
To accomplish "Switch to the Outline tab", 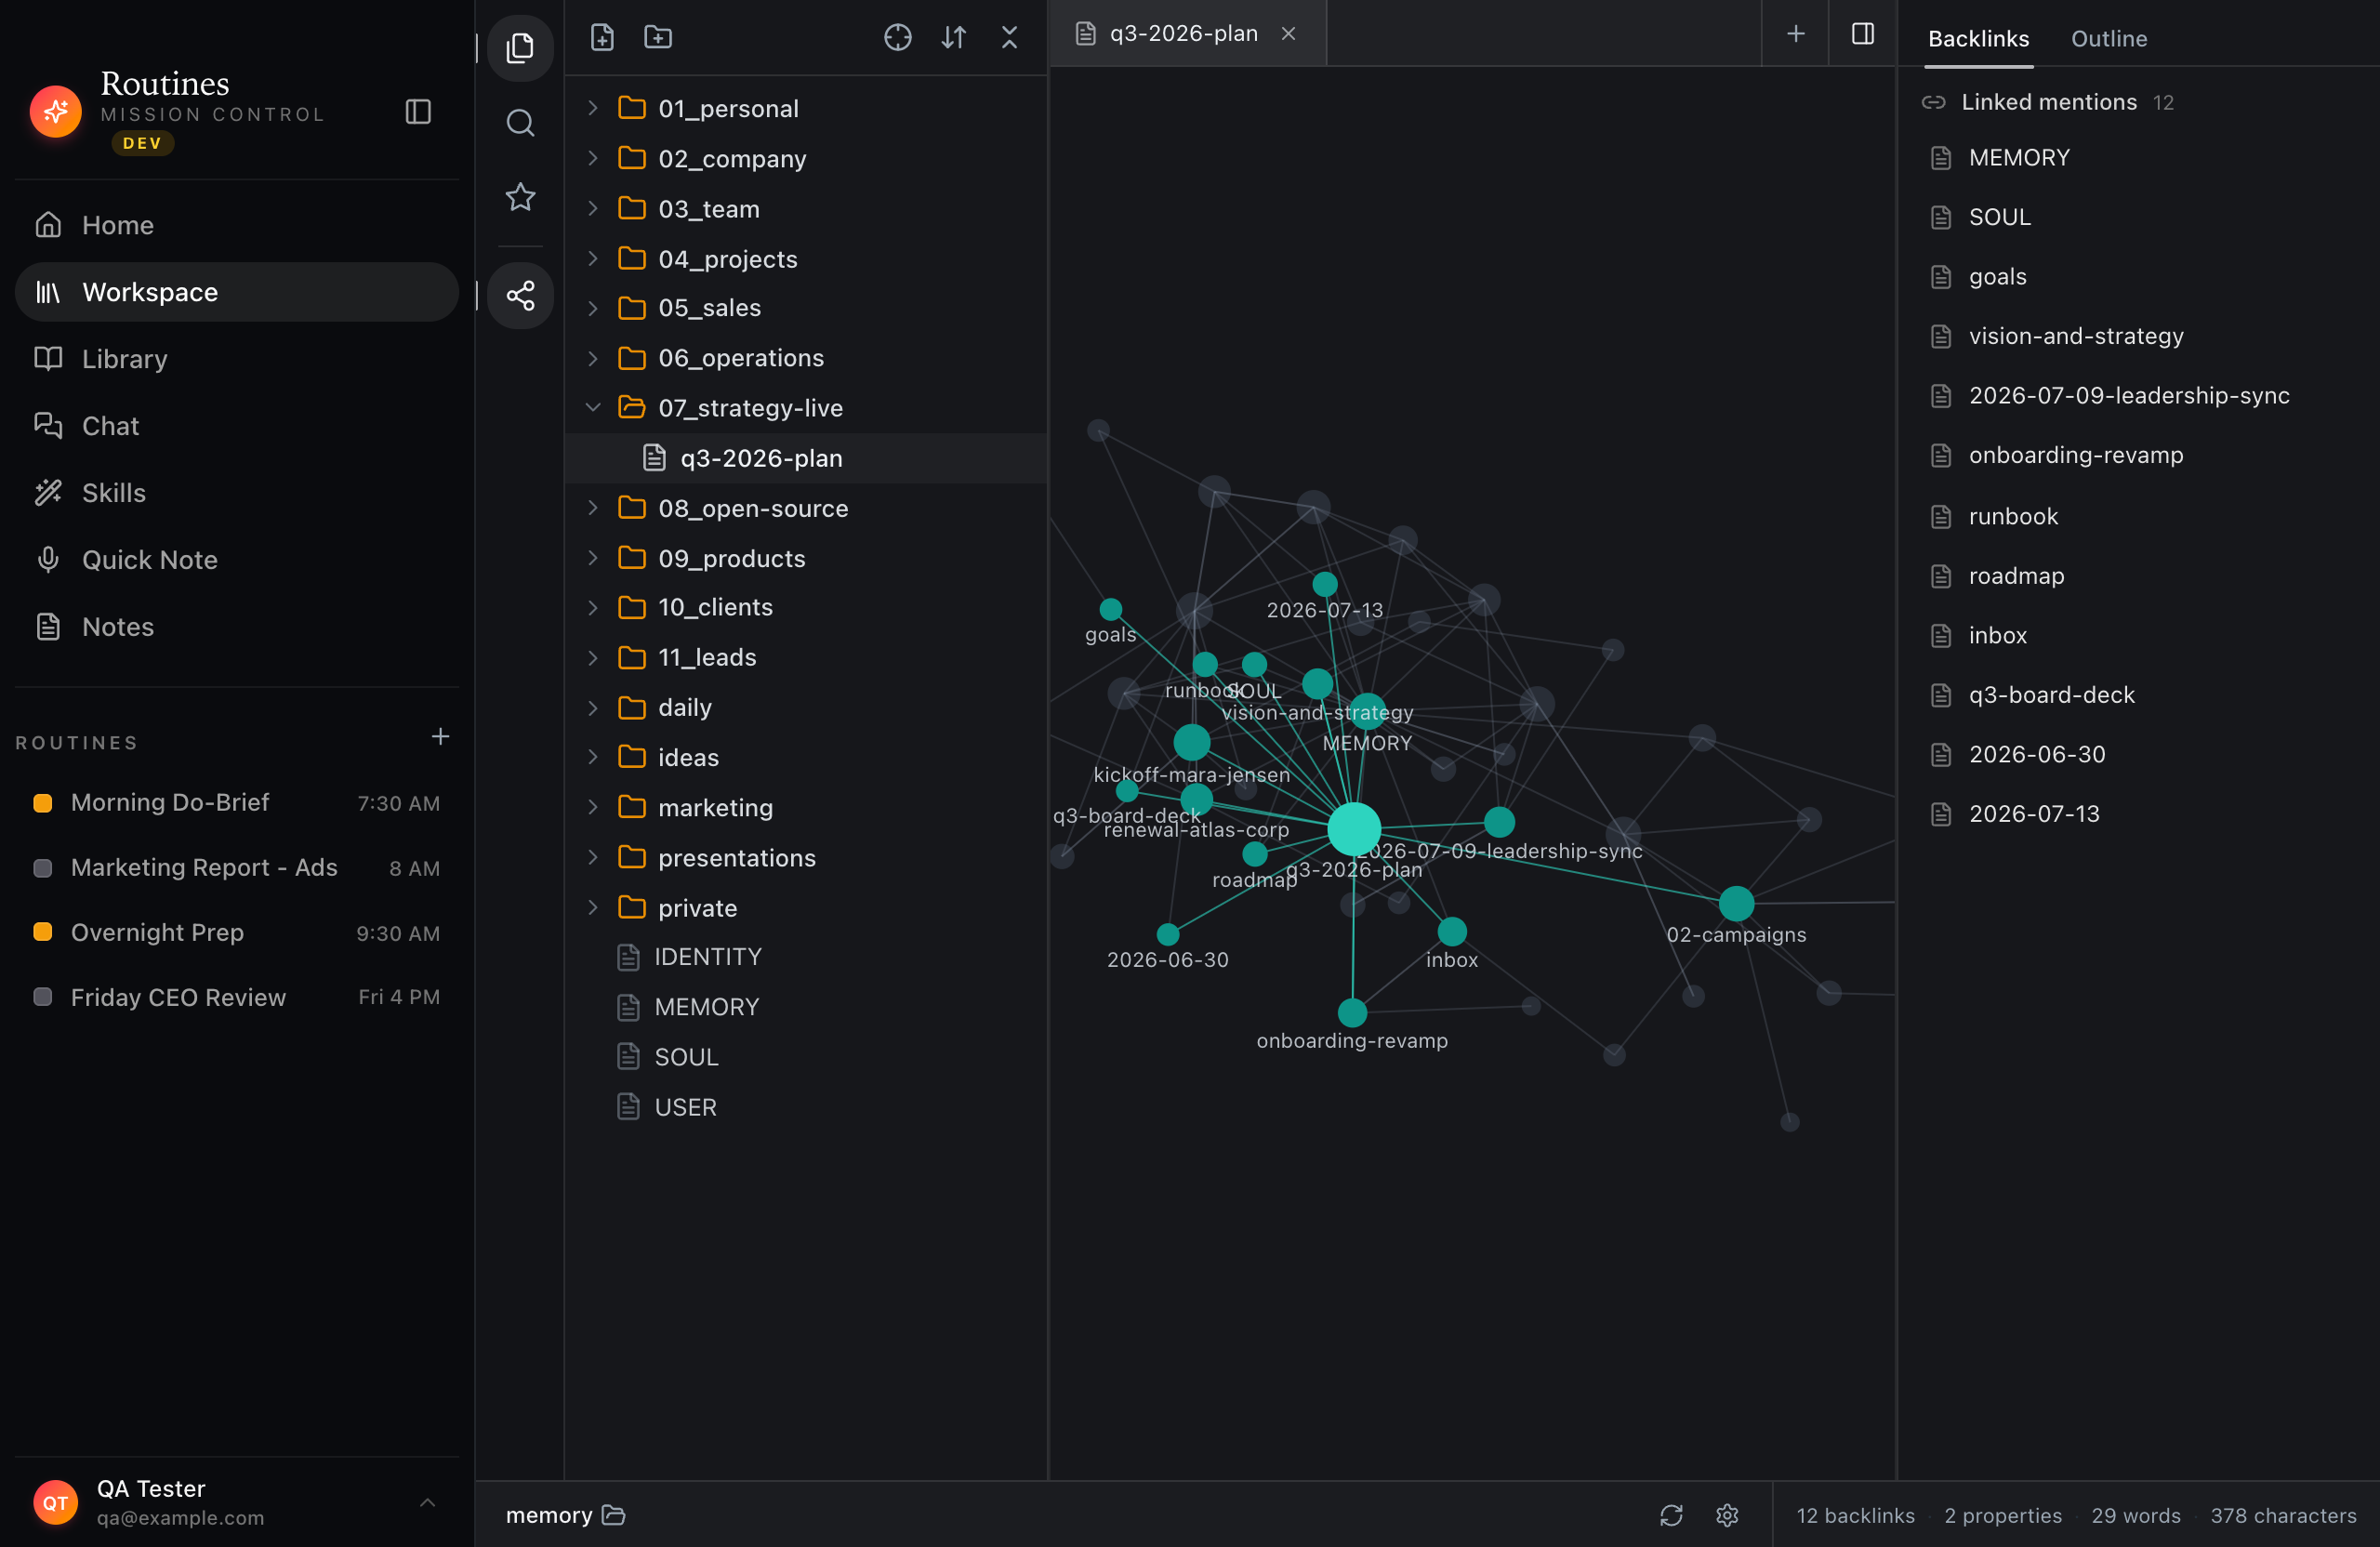I will coord(2109,38).
